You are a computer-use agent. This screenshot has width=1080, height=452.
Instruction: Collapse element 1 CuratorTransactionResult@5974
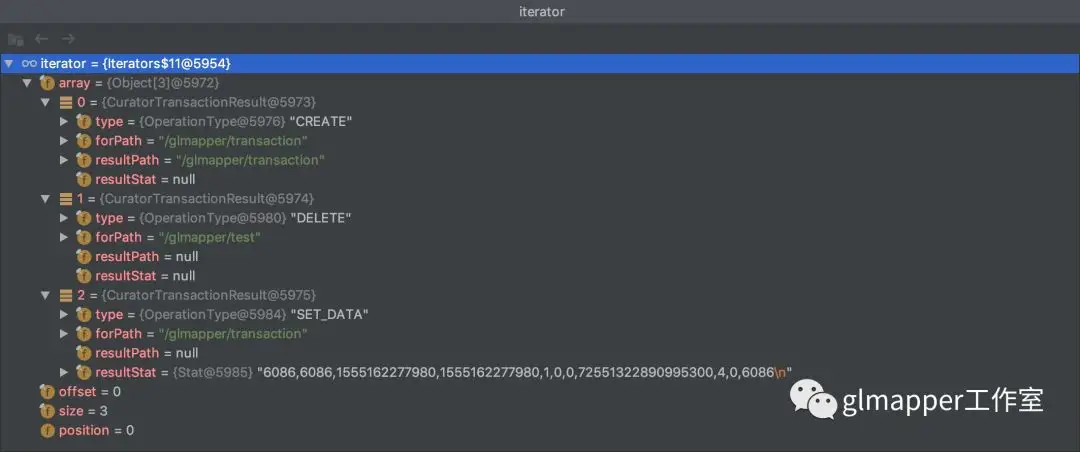(x=45, y=199)
